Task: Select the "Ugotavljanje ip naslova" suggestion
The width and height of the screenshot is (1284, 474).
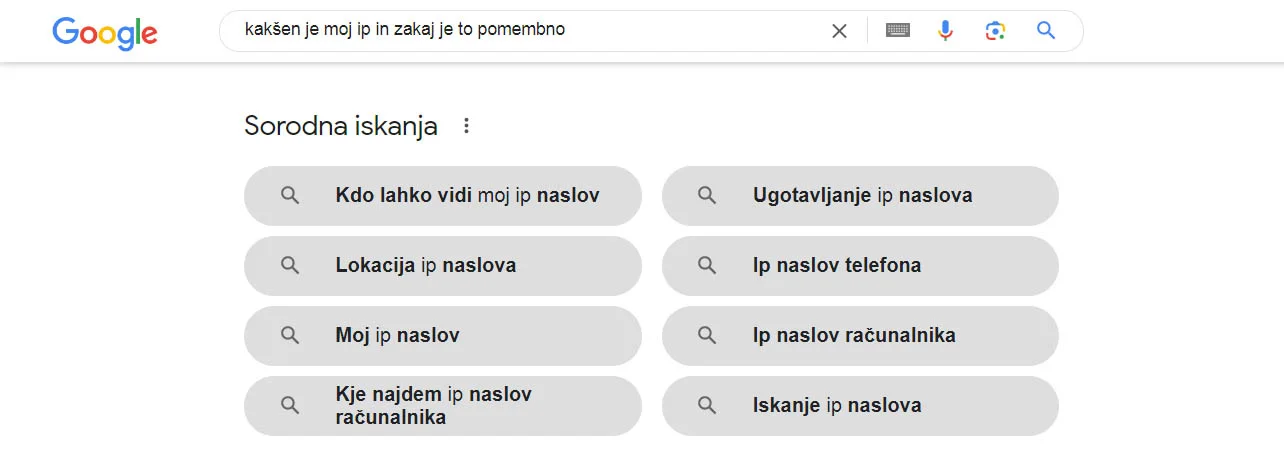Action: click(862, 196)
